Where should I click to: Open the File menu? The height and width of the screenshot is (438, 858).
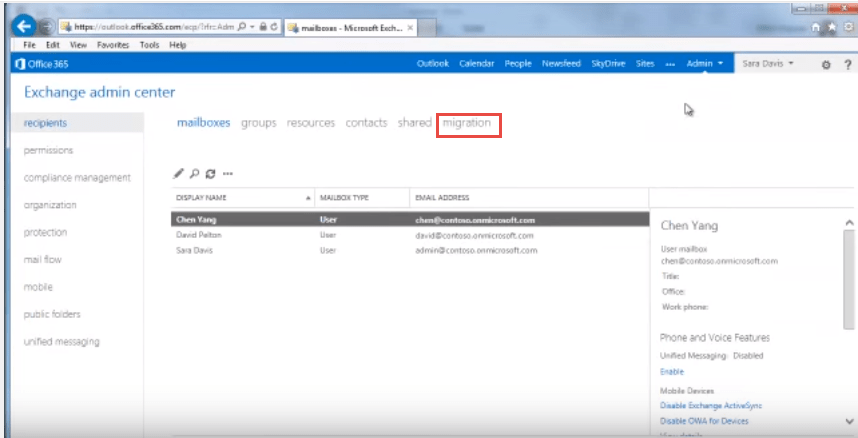(x=29, y=45)
